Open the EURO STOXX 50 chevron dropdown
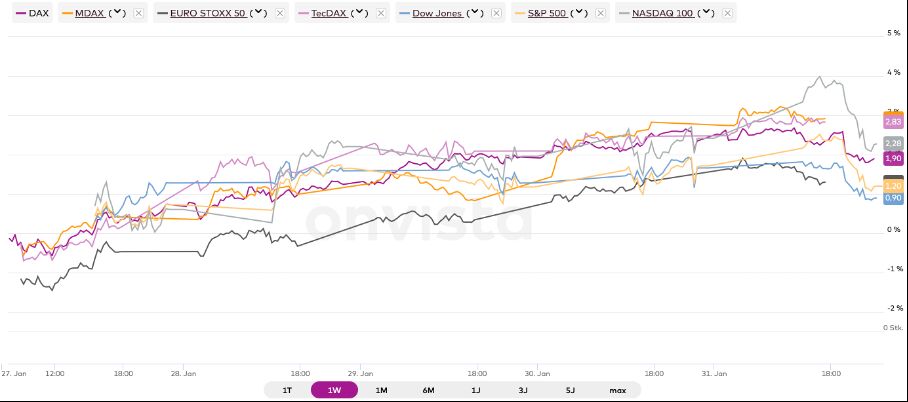Image resolution: width=908 pixels, height=402 pixels. pyautogui.click(x=259, y=14)
